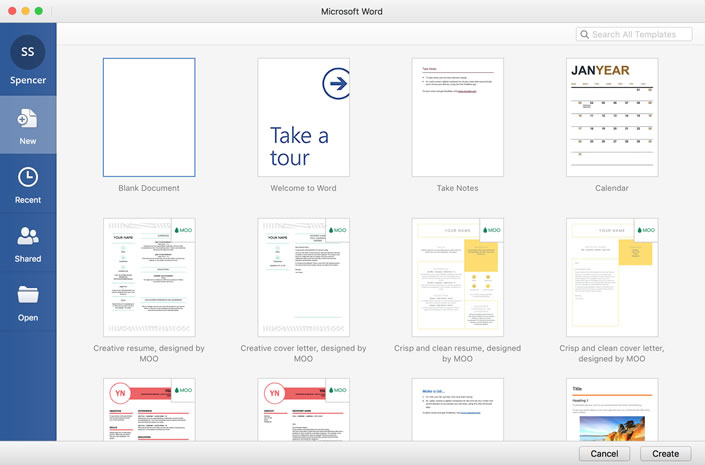Click the MOO badge on Crisp clean cover letter
The image size is (705, 465).
pos(646,230)
